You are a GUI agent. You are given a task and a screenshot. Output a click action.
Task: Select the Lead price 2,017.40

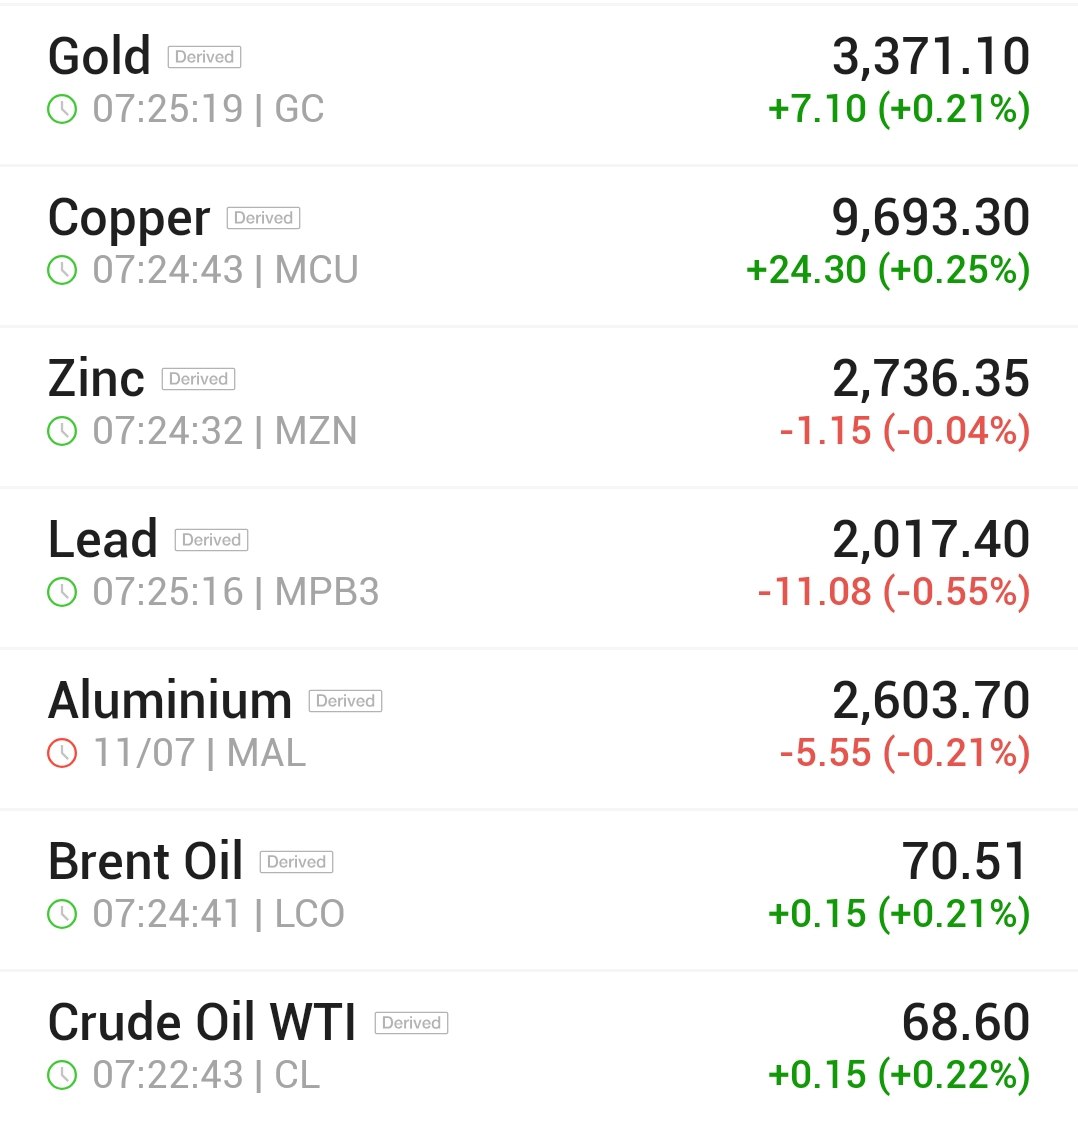930,539
